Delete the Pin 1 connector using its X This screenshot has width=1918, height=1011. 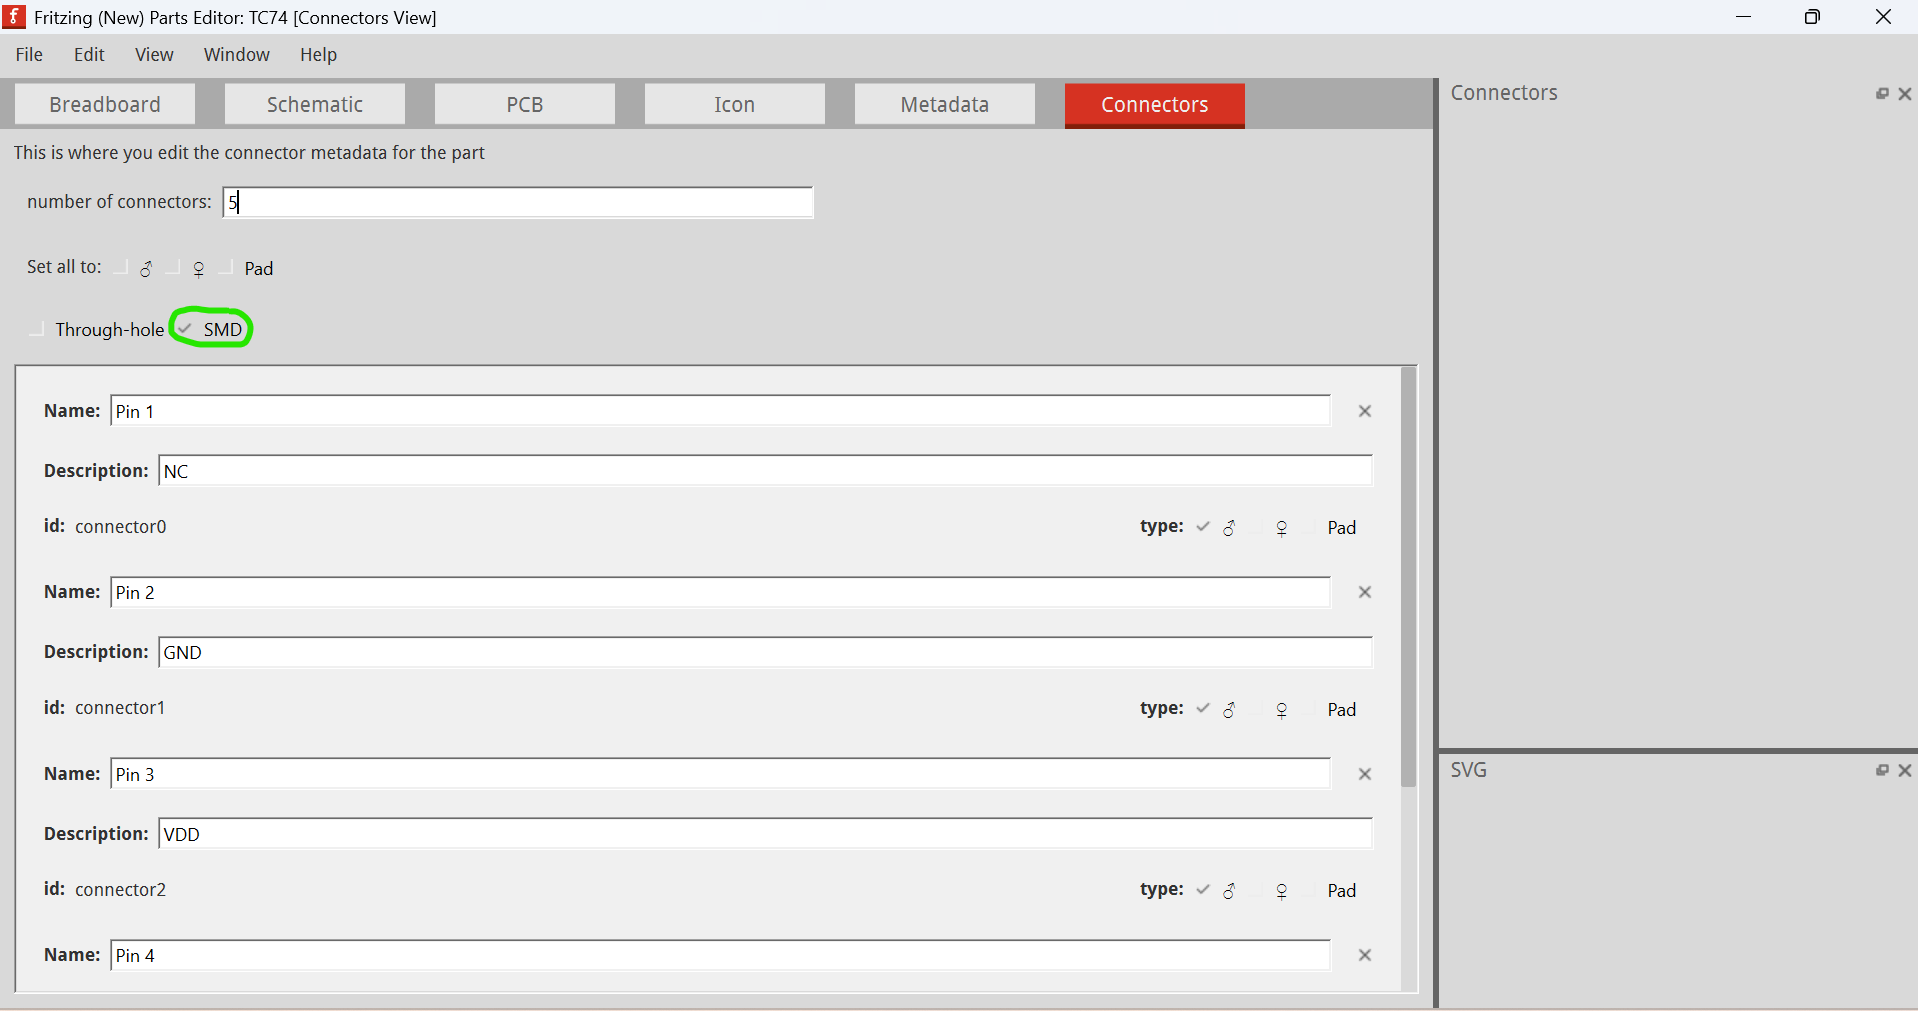pyautogui.click(x=1365, y=411)
